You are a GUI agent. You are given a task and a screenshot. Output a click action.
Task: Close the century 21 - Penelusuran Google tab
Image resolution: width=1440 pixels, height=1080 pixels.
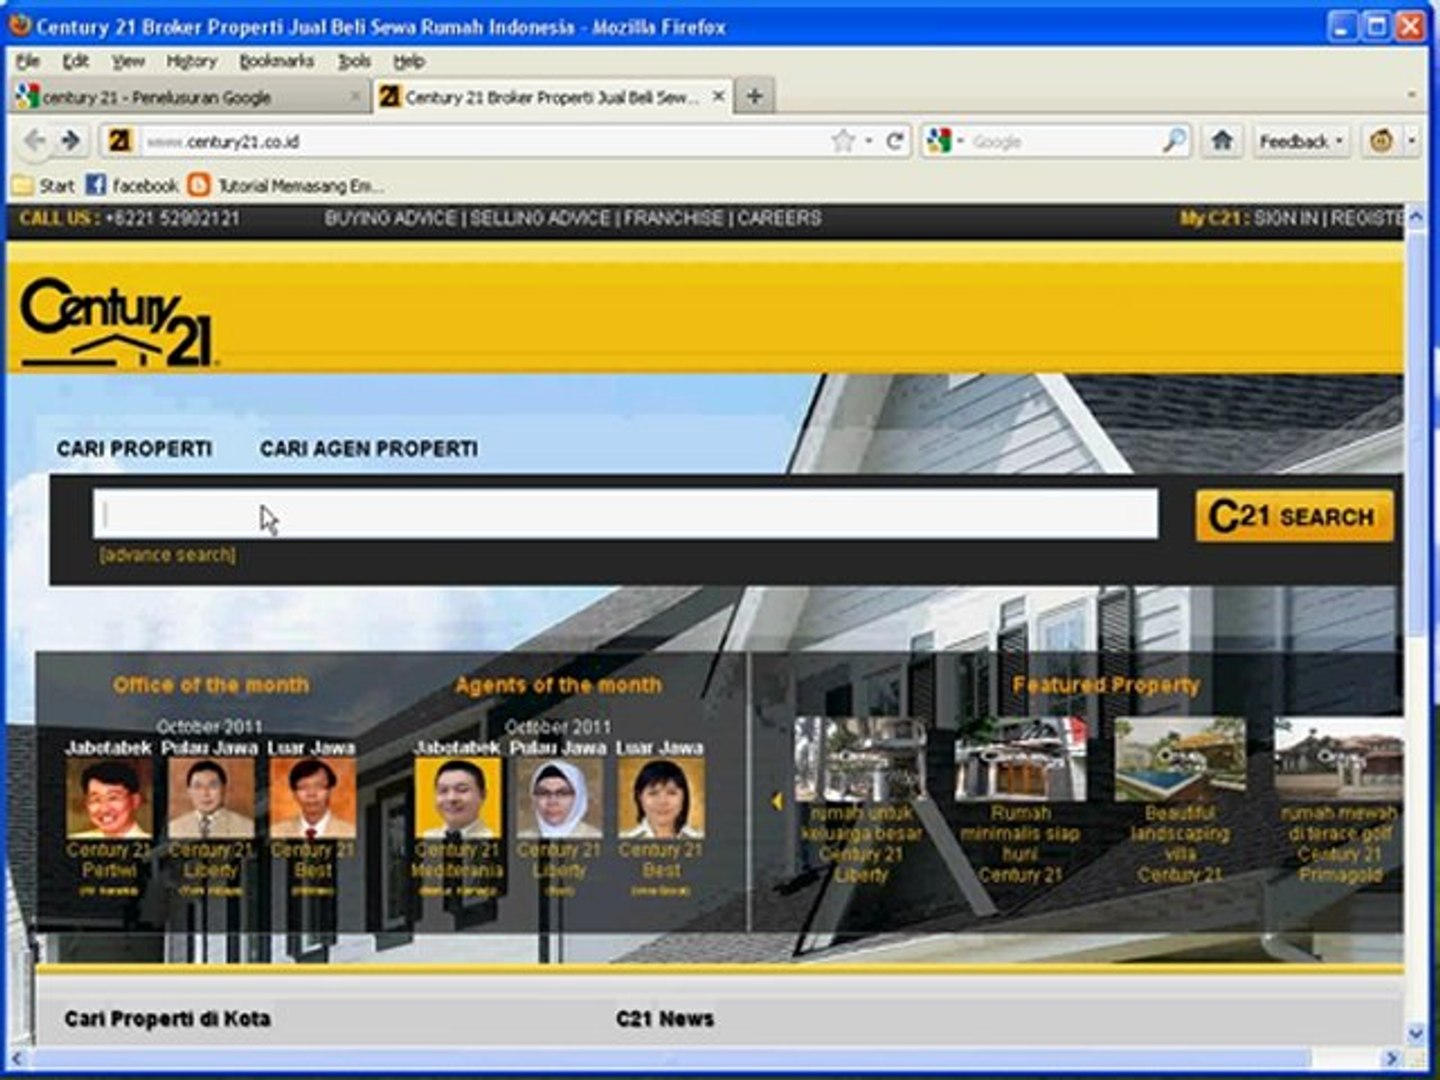pos(355,97)
